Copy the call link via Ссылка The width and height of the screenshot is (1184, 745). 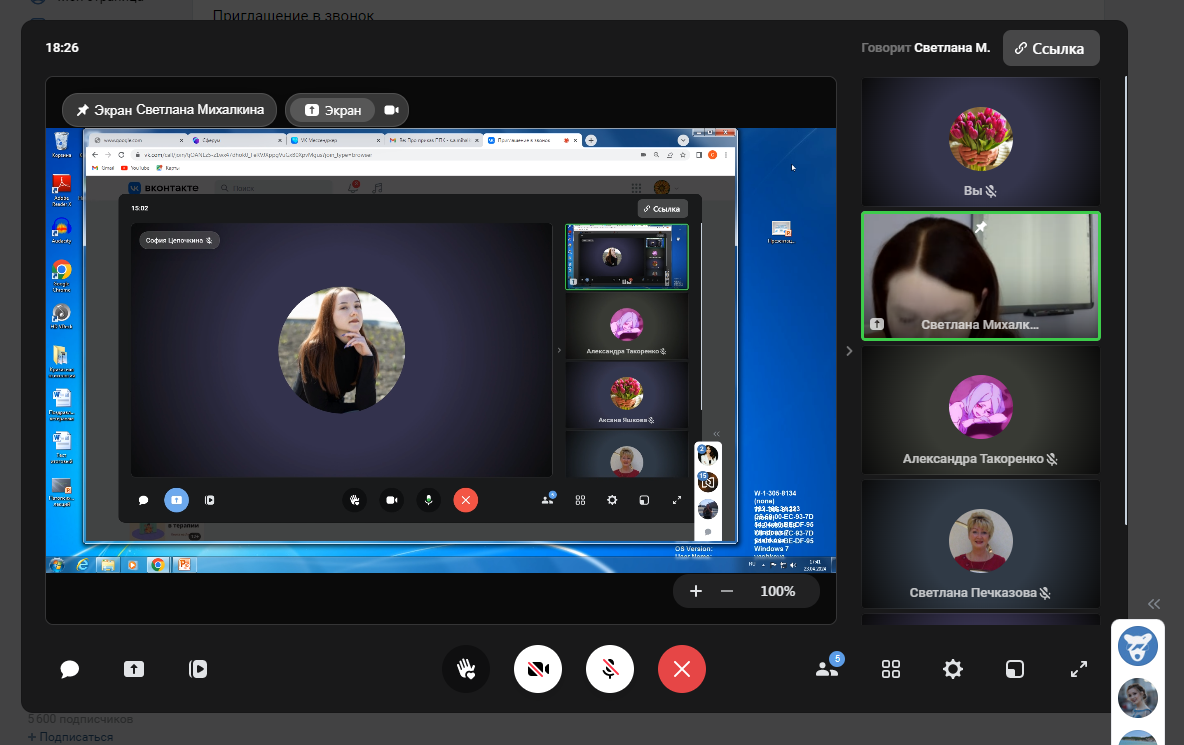[1051, 48]
